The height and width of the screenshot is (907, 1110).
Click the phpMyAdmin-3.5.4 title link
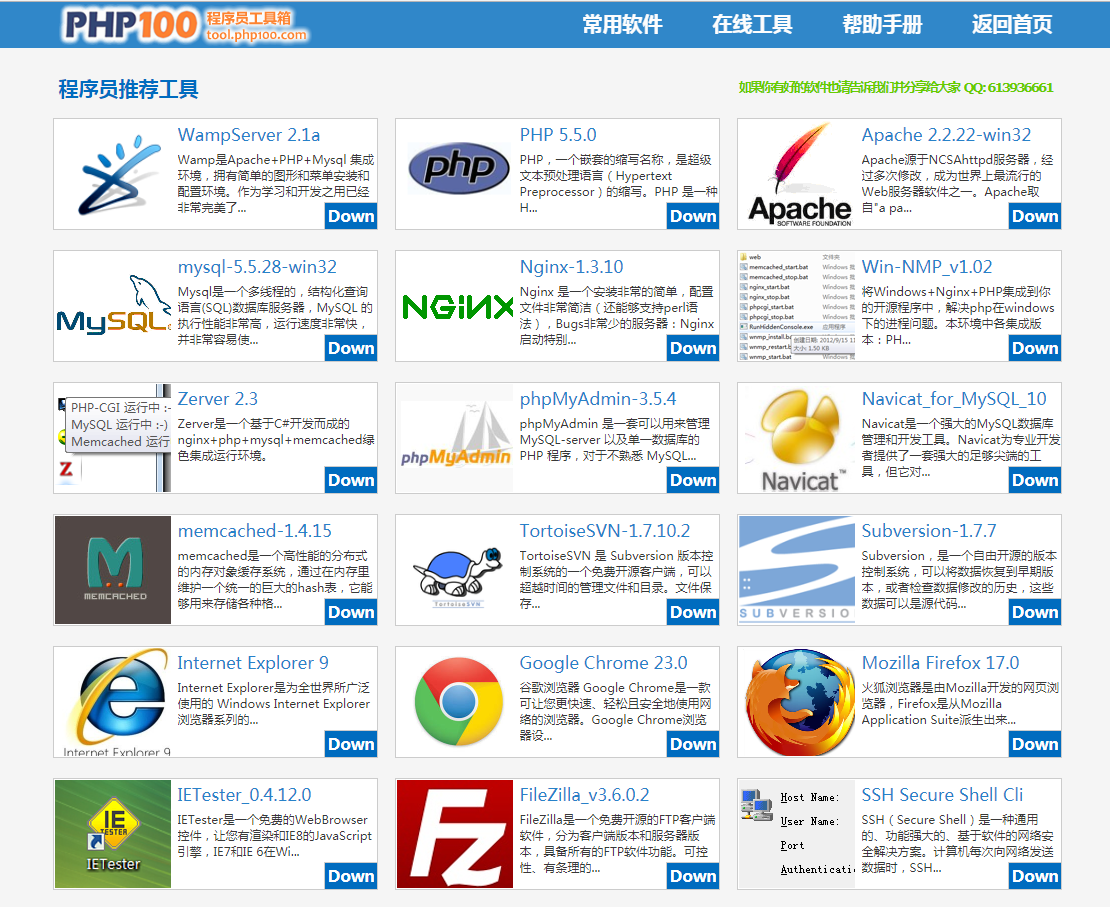tap(597, 399)
